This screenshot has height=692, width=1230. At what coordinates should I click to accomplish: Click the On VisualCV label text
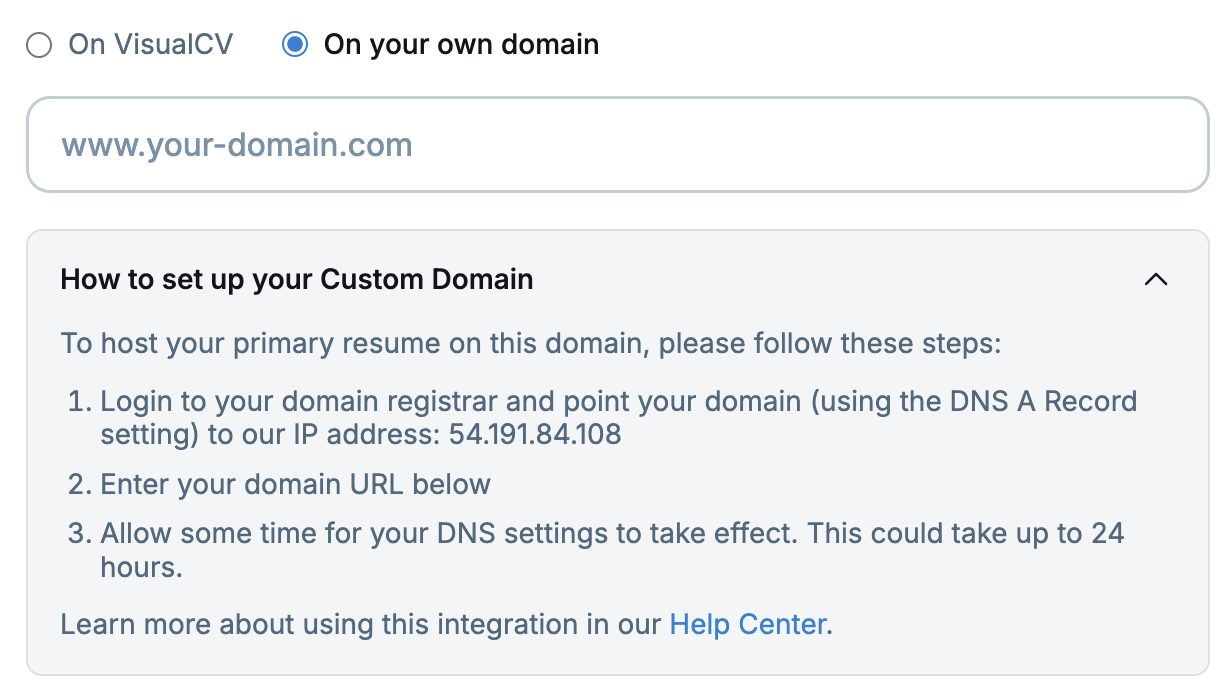(x=150, y=45)
